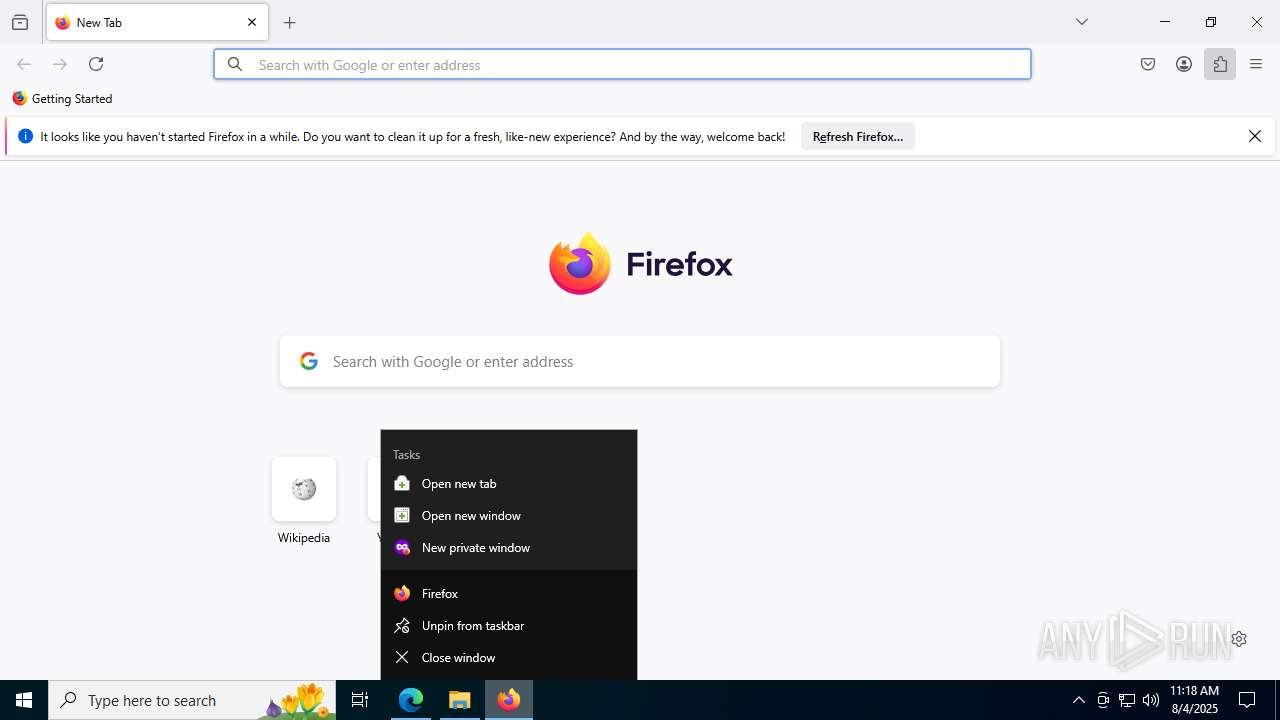
Task: Click the Wikipedia label text
Action: coord(304,538)
